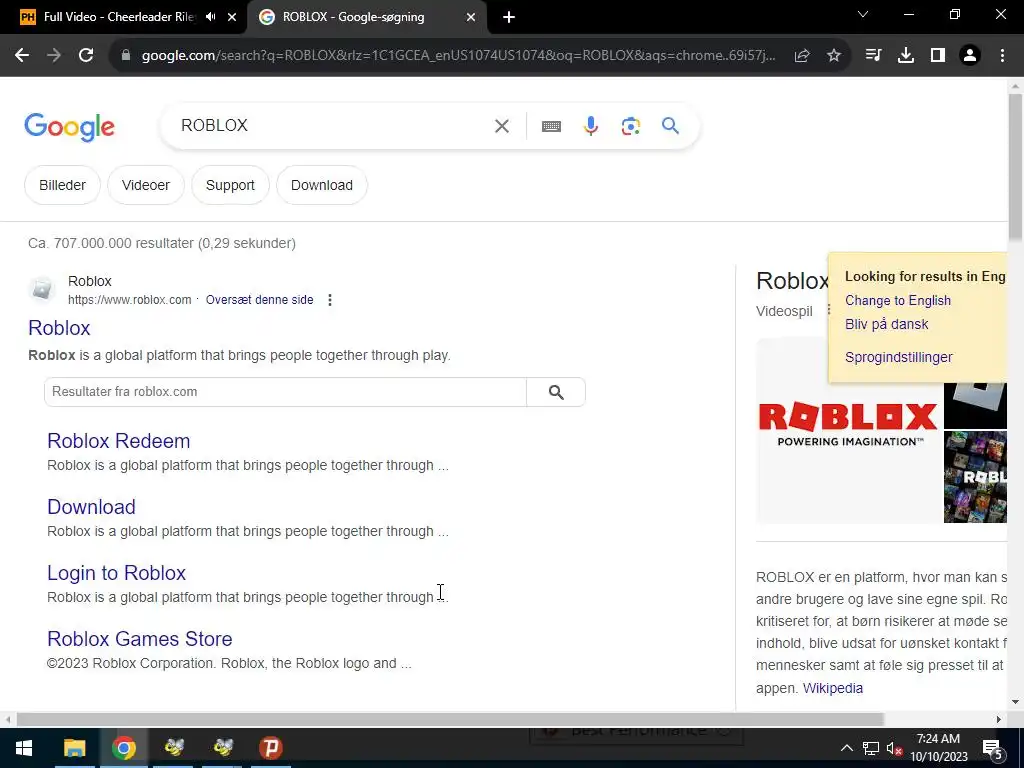Open Chrome three-dot menu
Viewport: 1024px width, 768px height.
coord(1002,56)
